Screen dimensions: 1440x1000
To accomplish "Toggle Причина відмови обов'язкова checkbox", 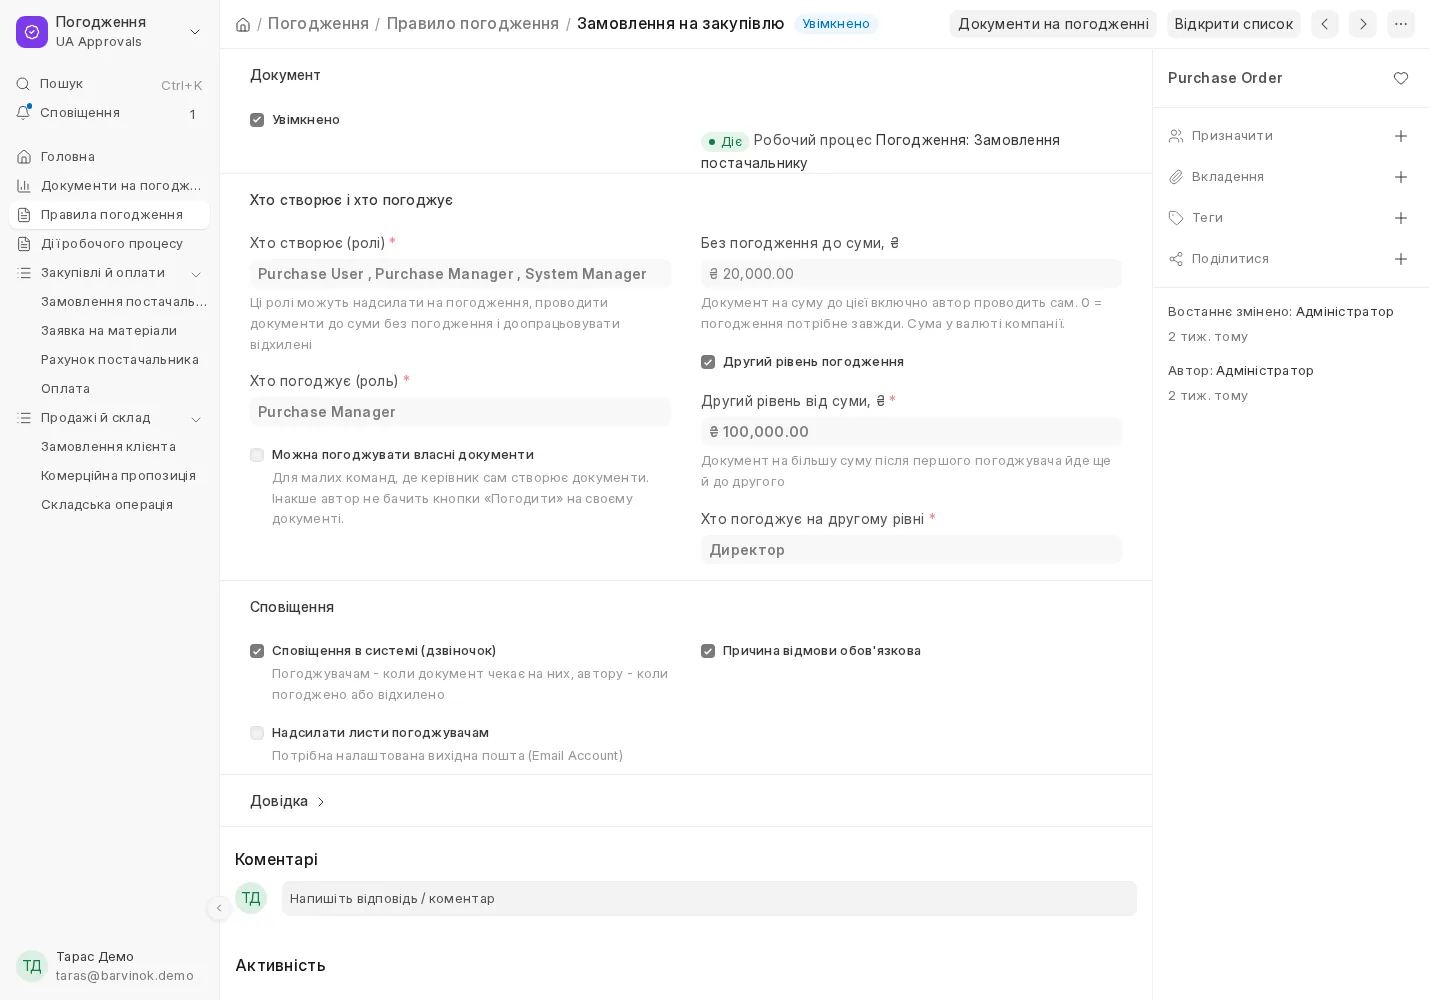I will (708, 651).
